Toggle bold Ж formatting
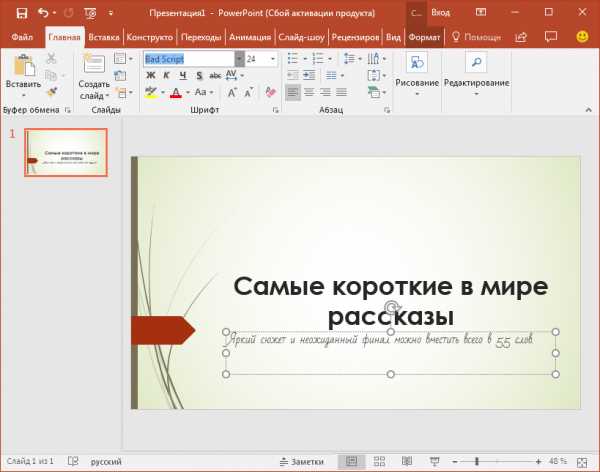600x472 pixels. point(151,75)
